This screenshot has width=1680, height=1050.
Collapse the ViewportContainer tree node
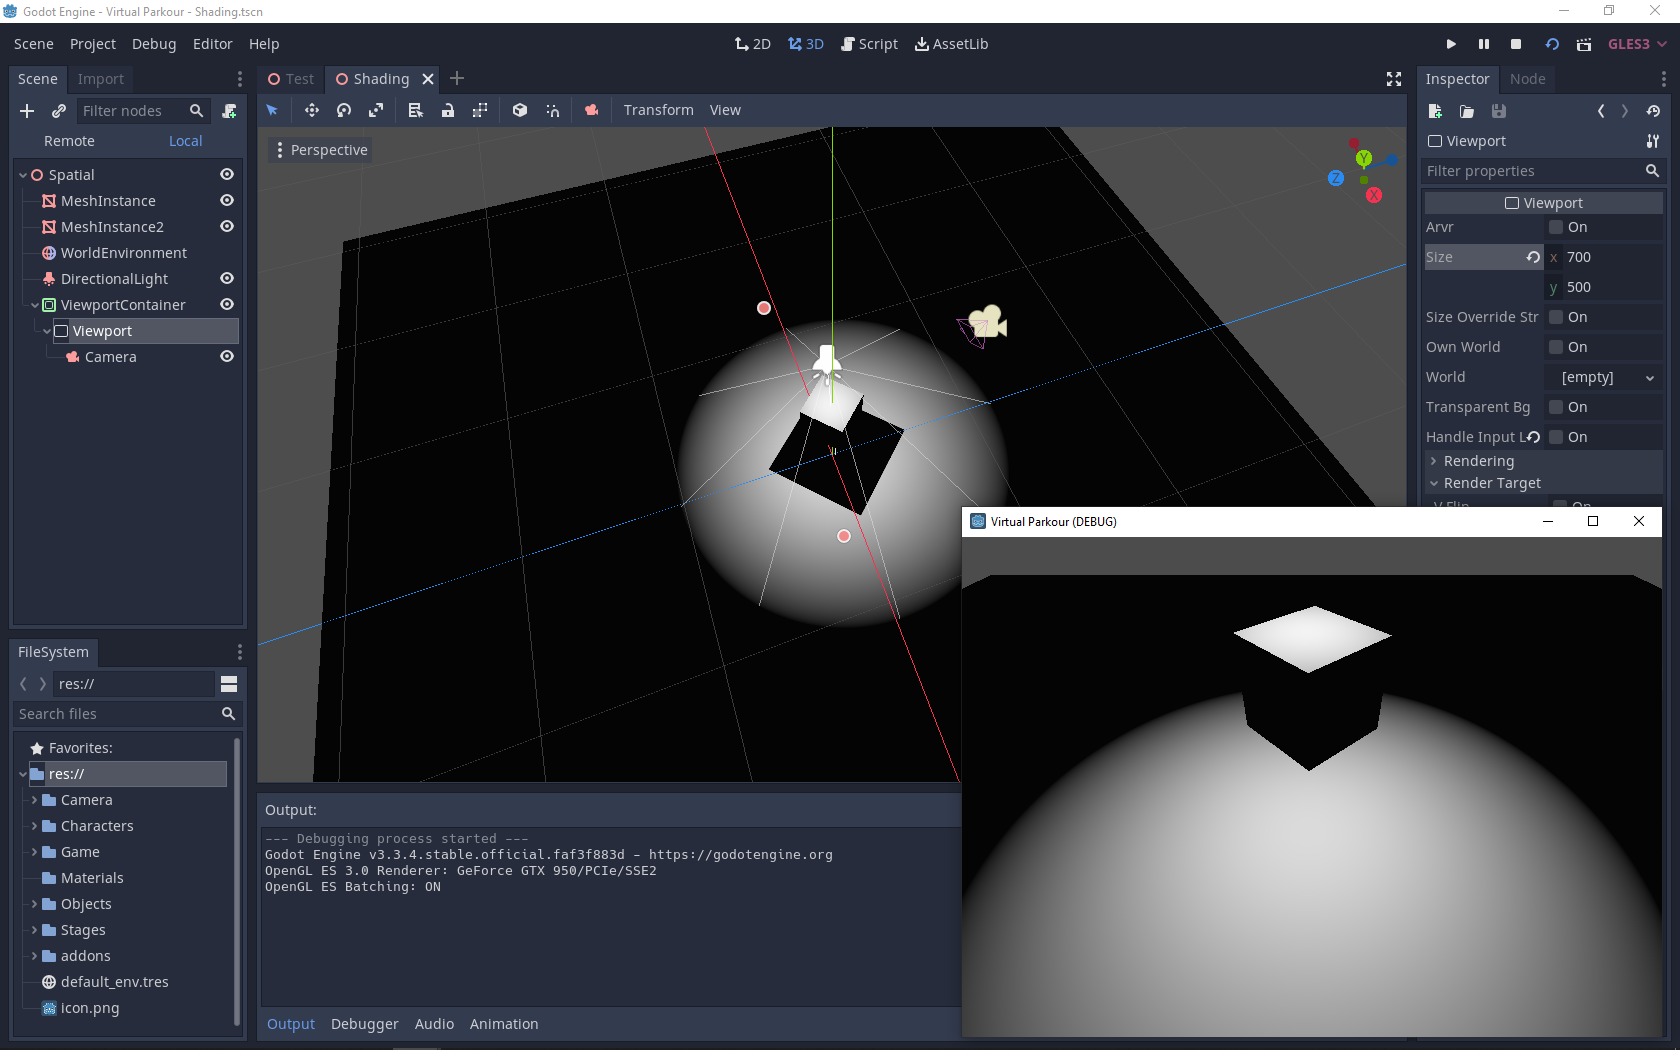click(x=35, y=305)
